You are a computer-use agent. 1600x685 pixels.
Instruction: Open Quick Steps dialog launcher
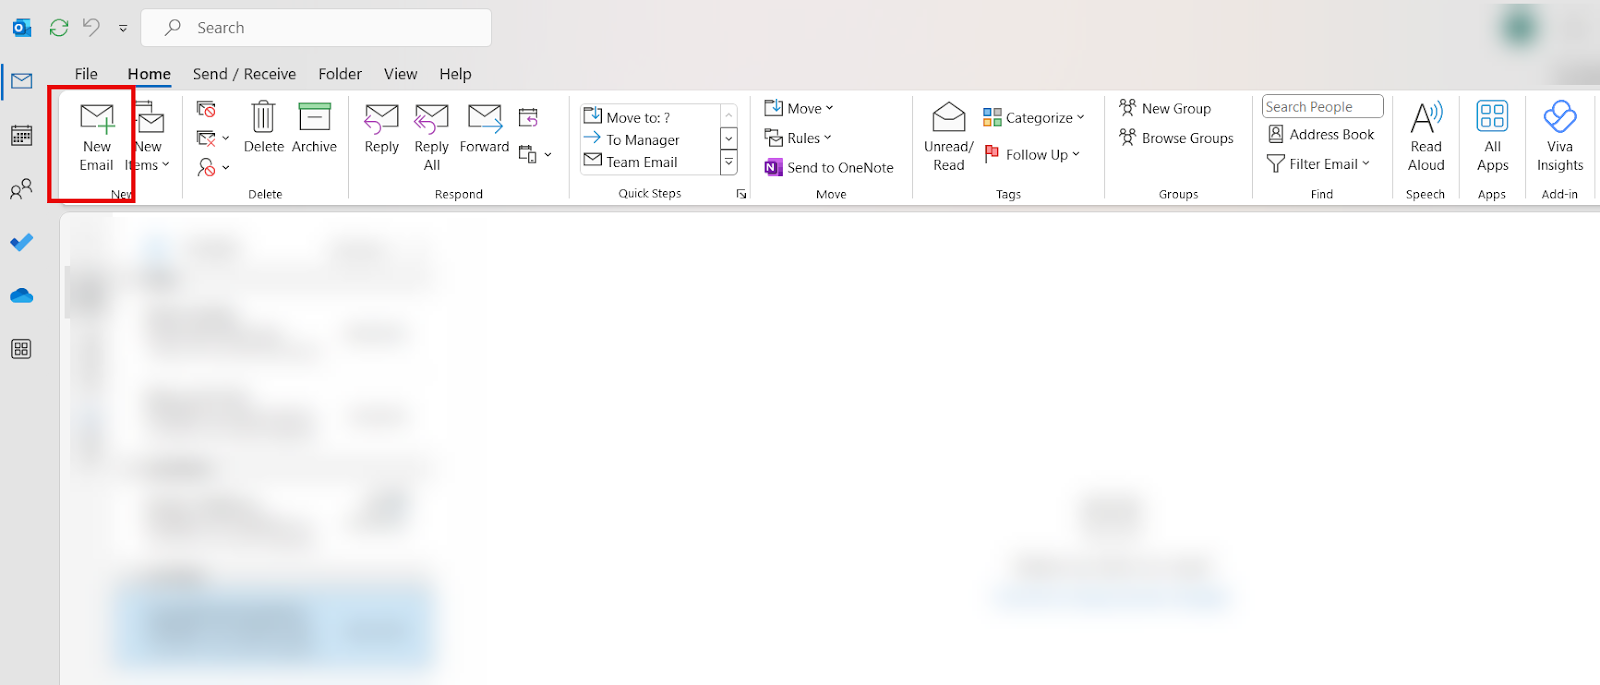pos(741,194)
